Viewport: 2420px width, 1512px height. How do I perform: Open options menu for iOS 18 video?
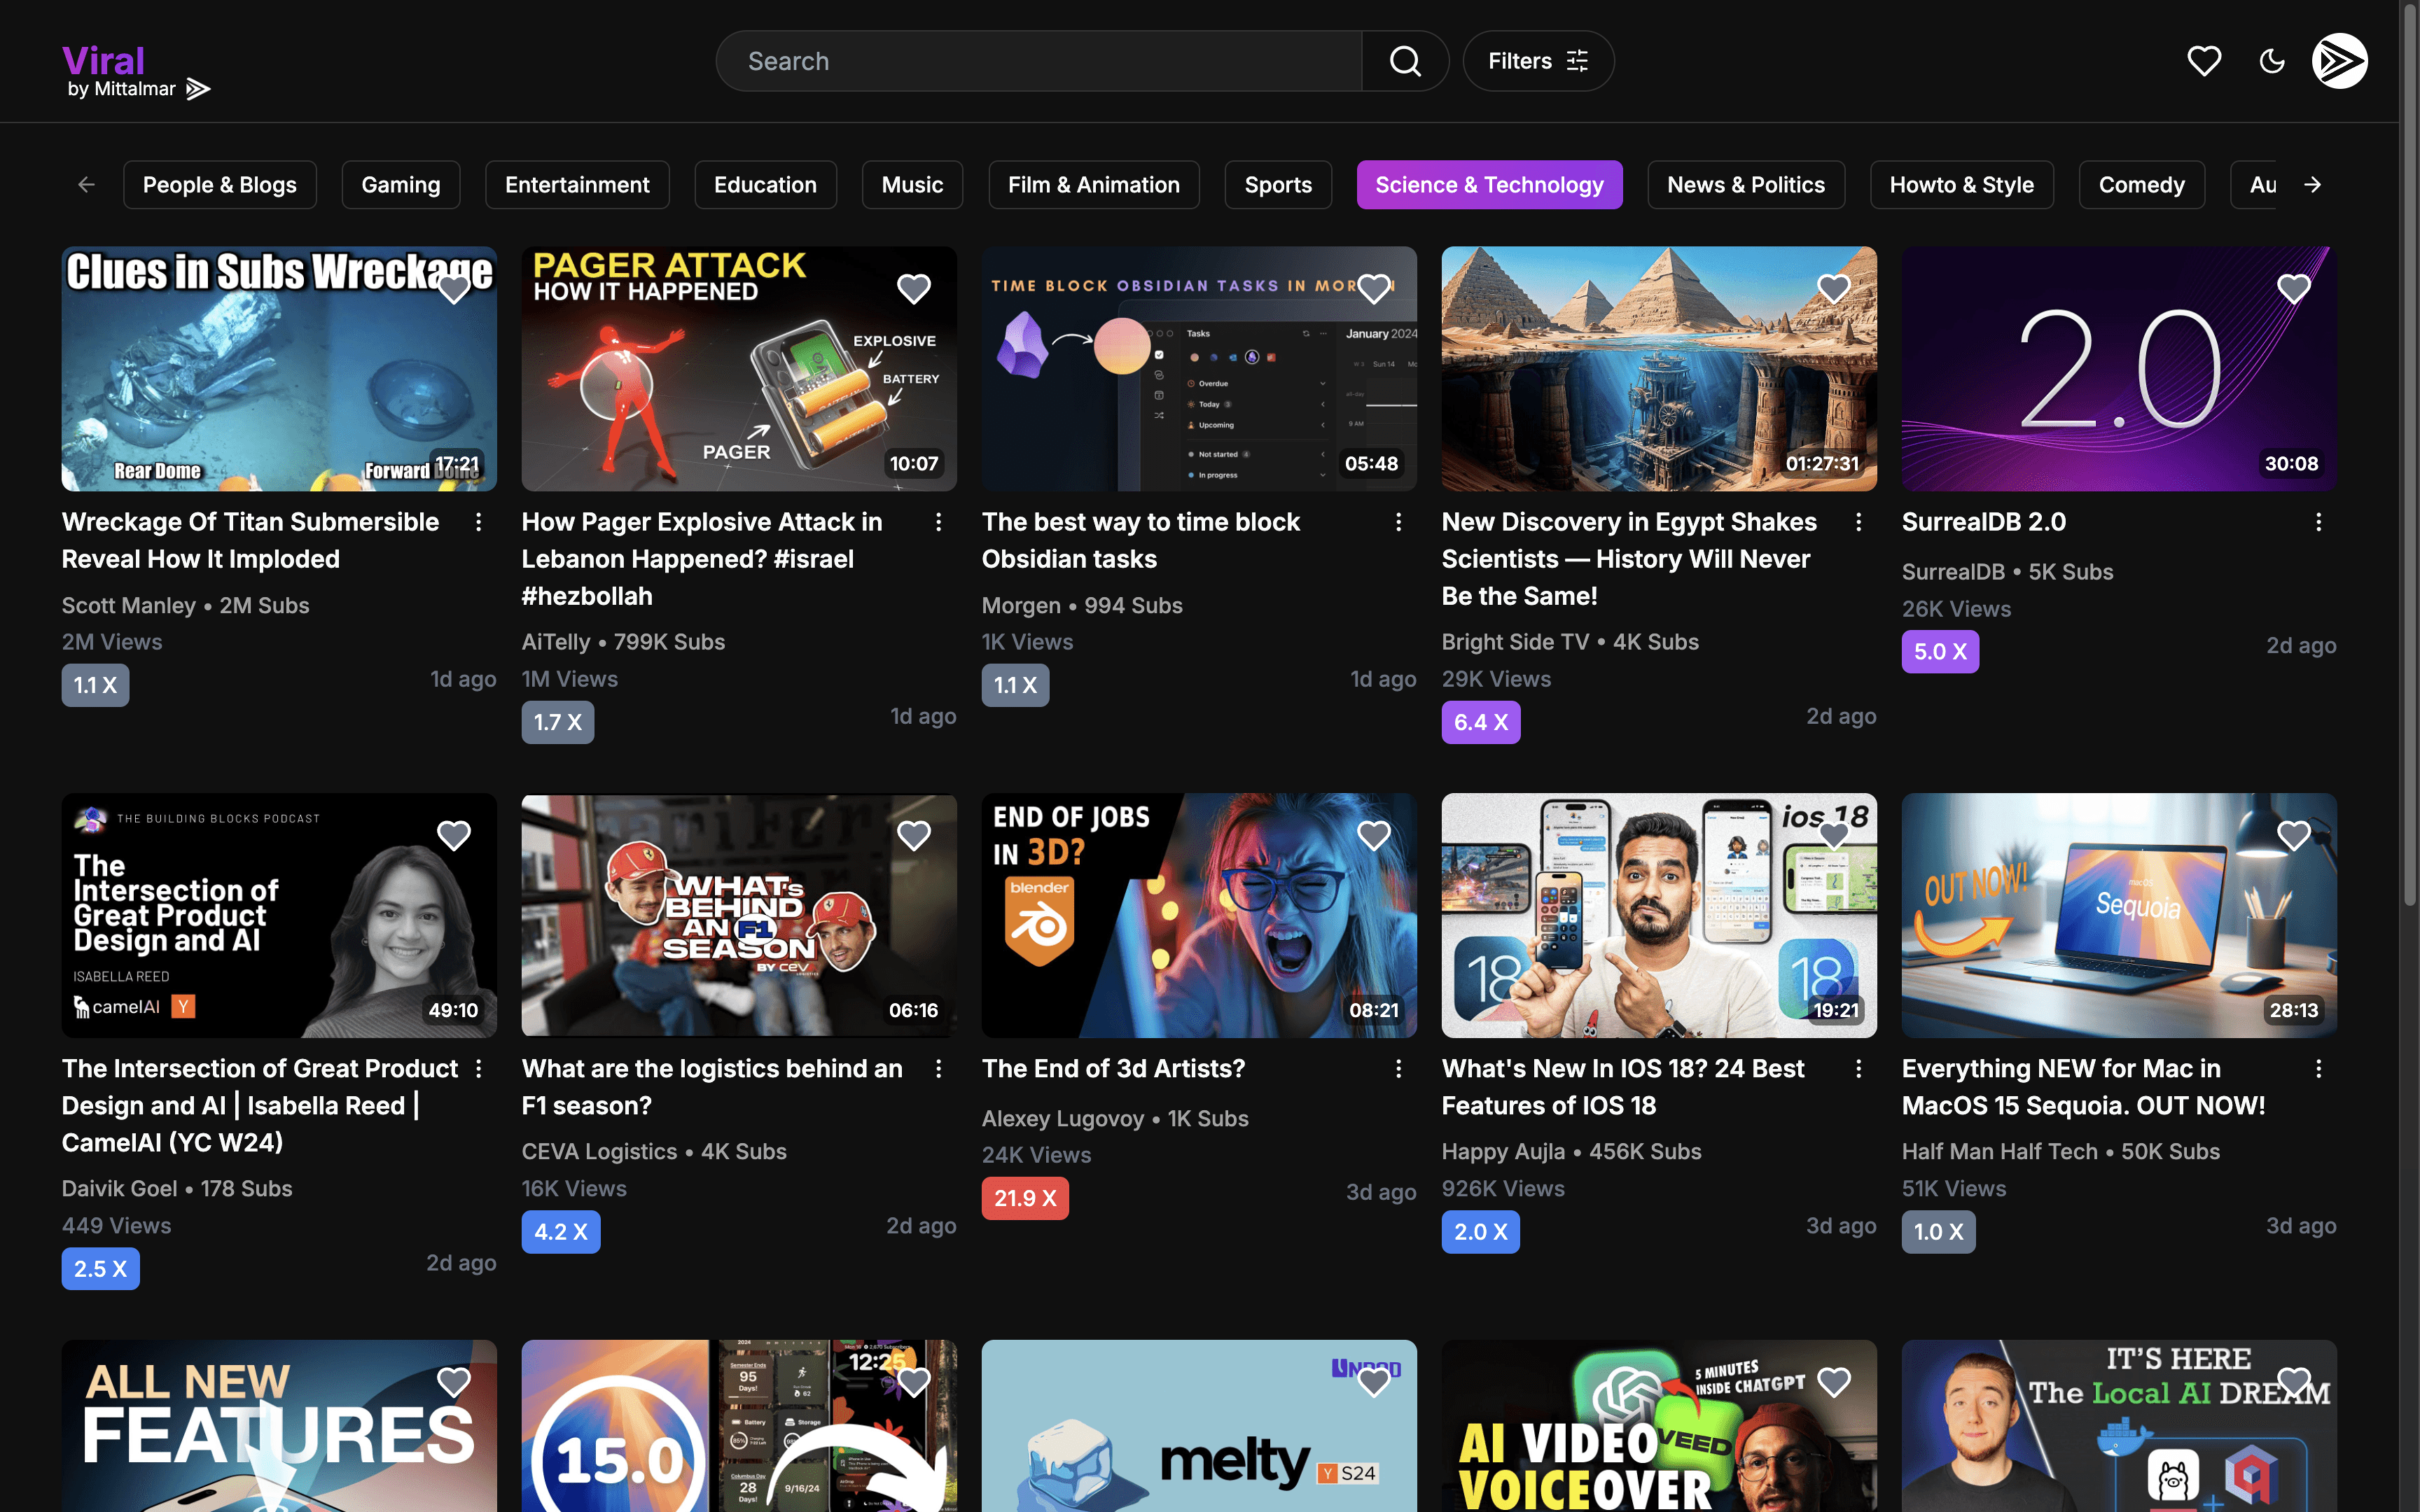tap(1859, 1069)
